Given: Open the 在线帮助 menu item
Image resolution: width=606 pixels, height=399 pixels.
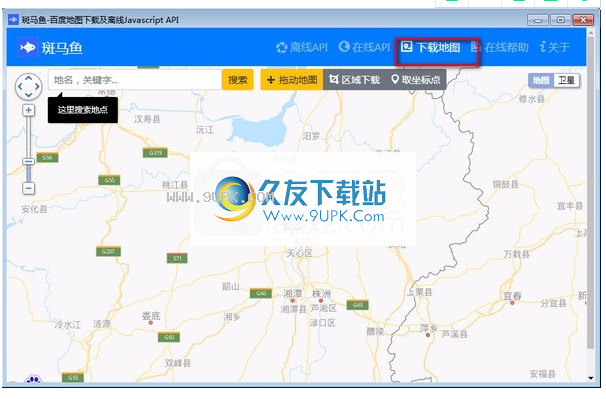Looking at the screenshot, I should [500, 48].
